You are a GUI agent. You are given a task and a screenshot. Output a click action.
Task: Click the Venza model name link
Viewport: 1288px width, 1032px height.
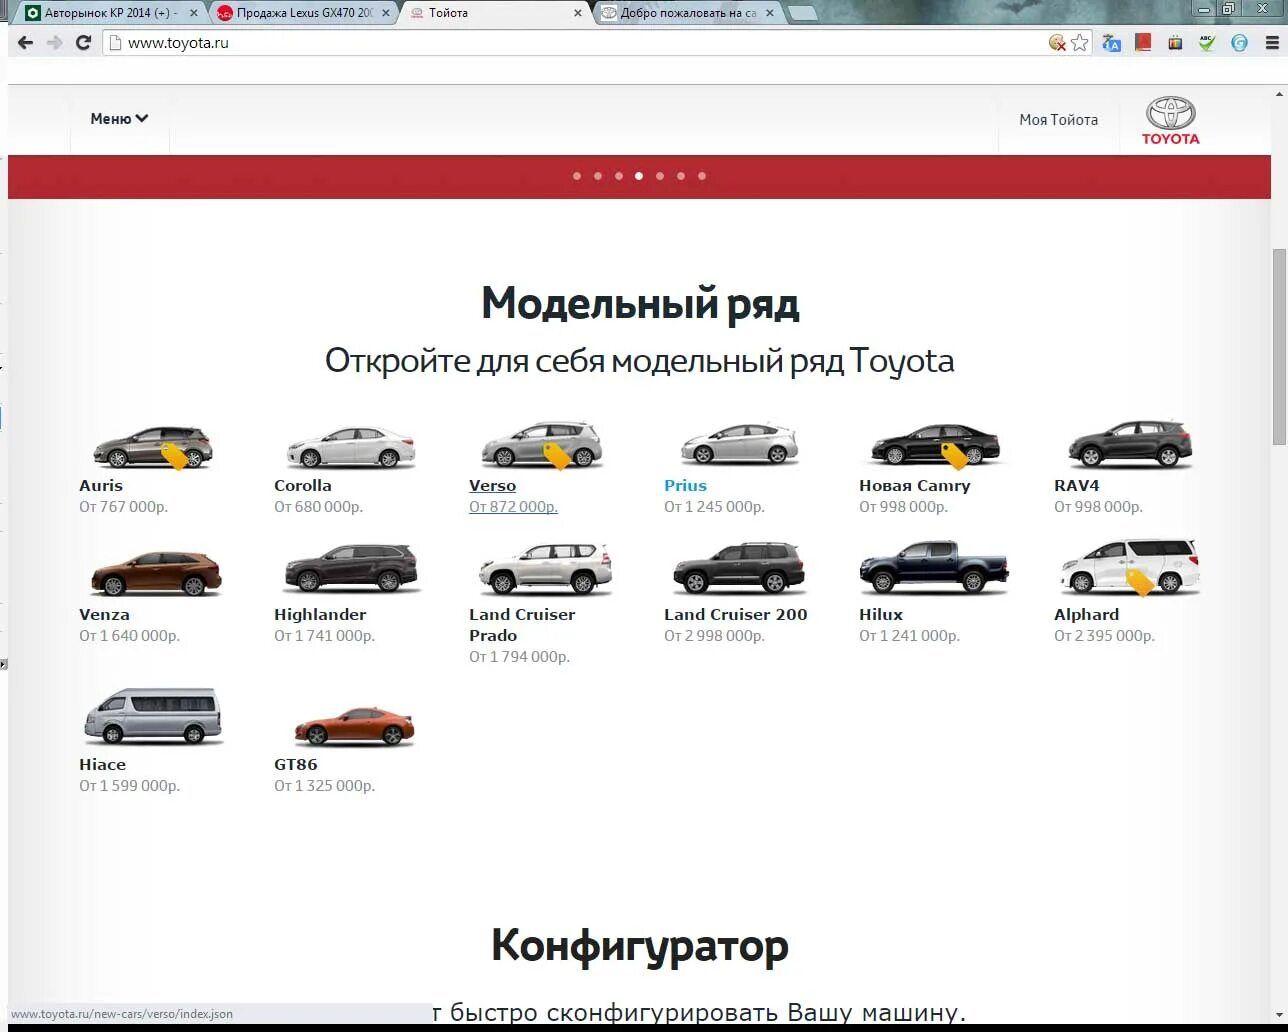click(x=104, y=615)
